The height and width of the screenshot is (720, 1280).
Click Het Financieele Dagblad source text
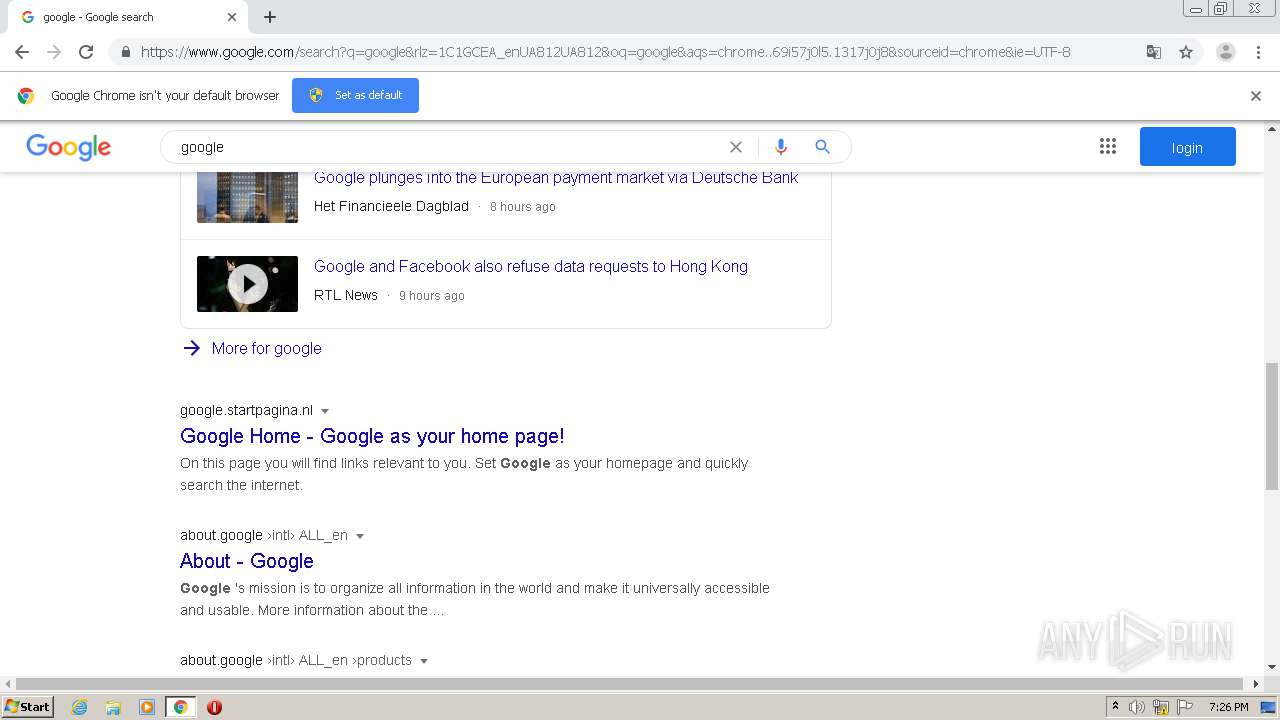(x=391, y=206)
